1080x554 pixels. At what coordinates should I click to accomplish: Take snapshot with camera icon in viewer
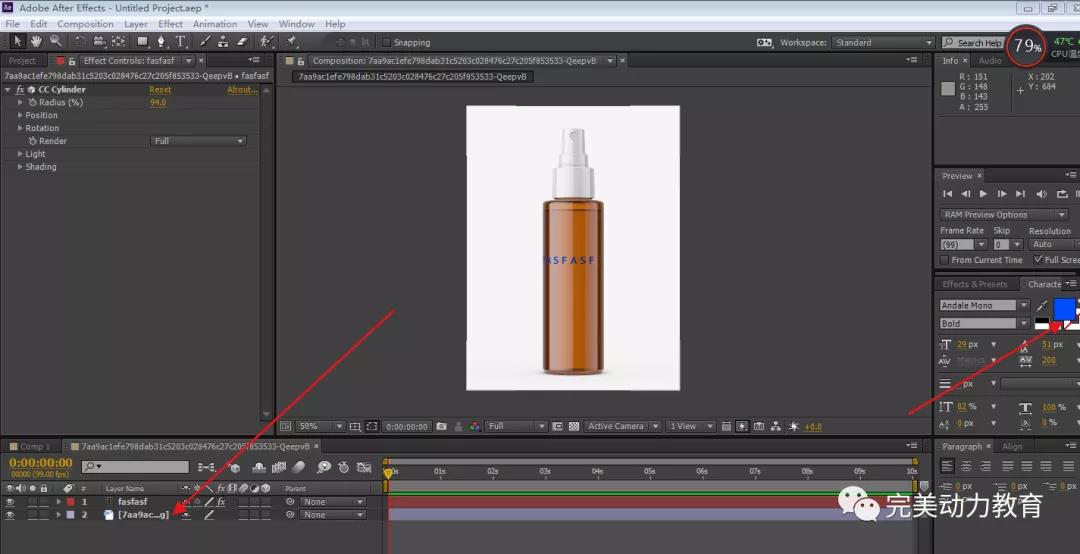click(x=441, y=426)
